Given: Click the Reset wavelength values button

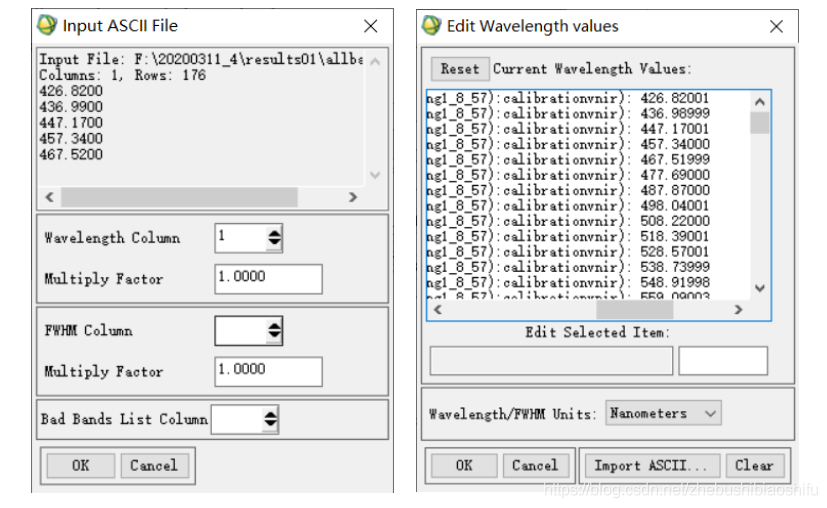Looking at the screenshot, I should [460, 69].
